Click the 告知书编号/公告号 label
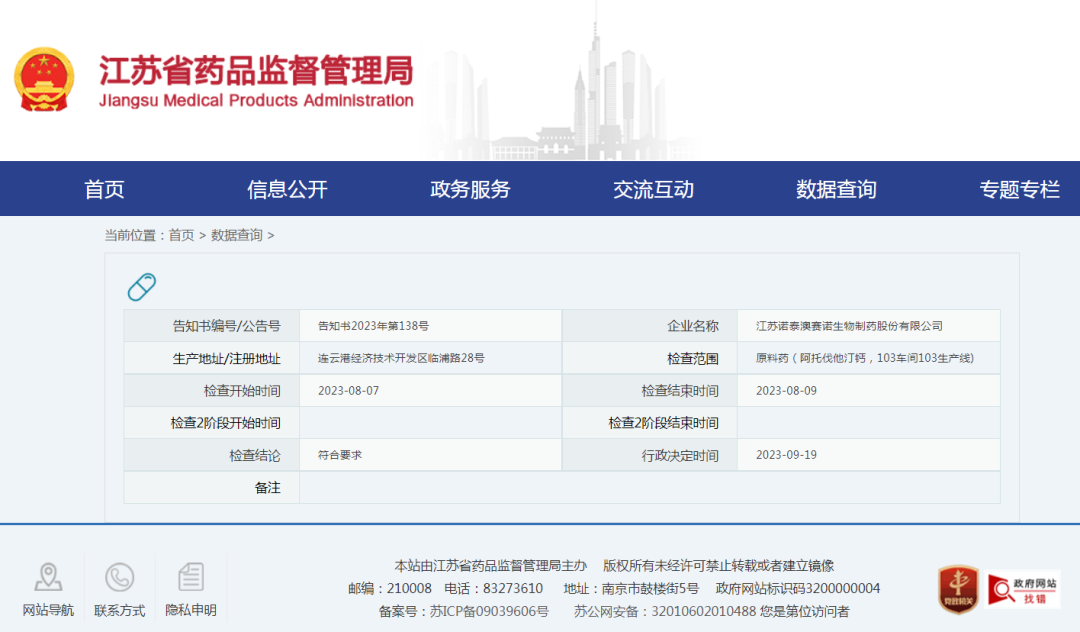Screen dimensions: 1080x632 [x=227, y=326]
